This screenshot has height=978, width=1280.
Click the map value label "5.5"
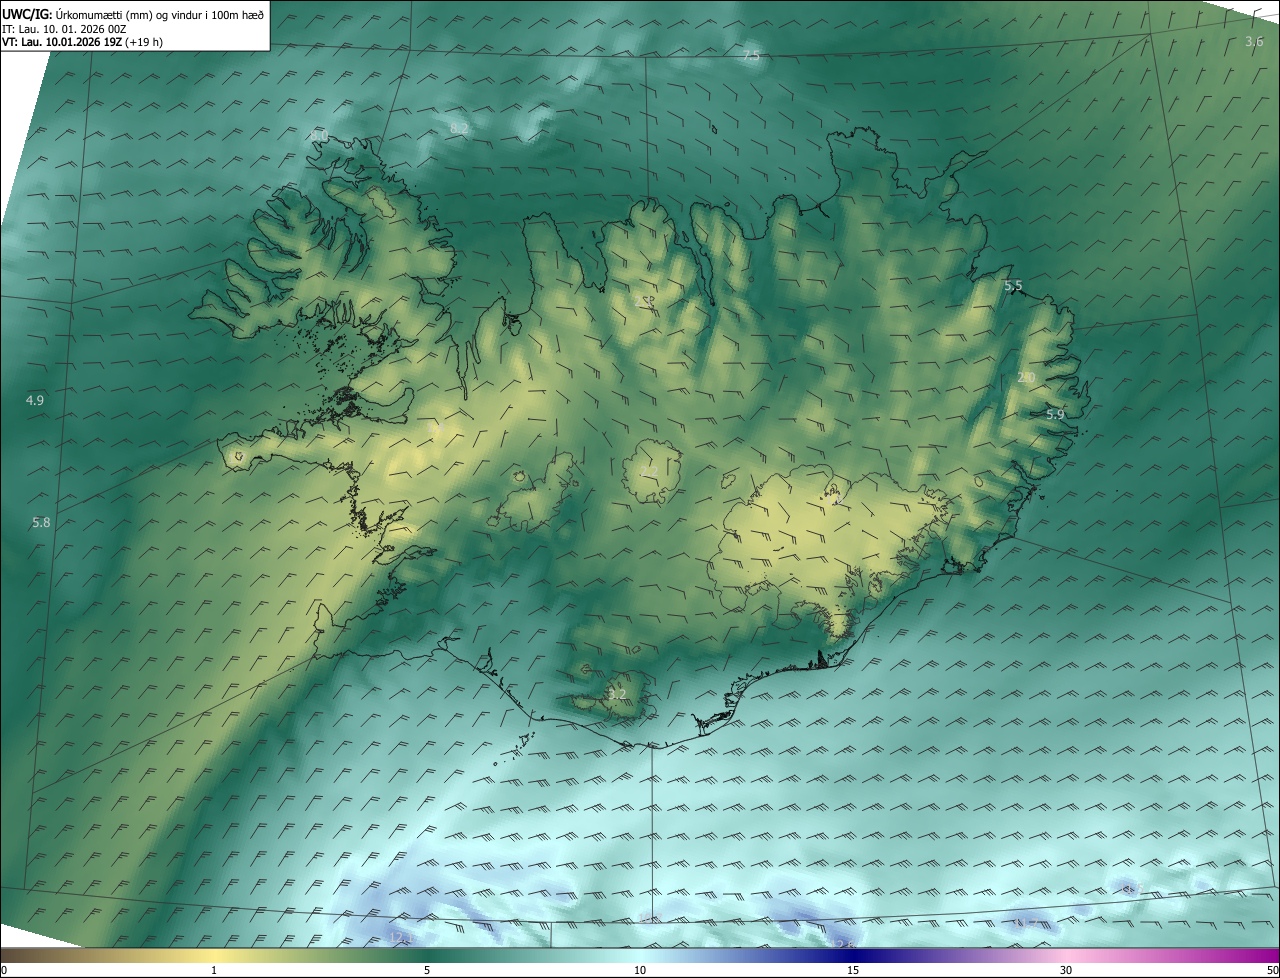tap(1013, 286)
